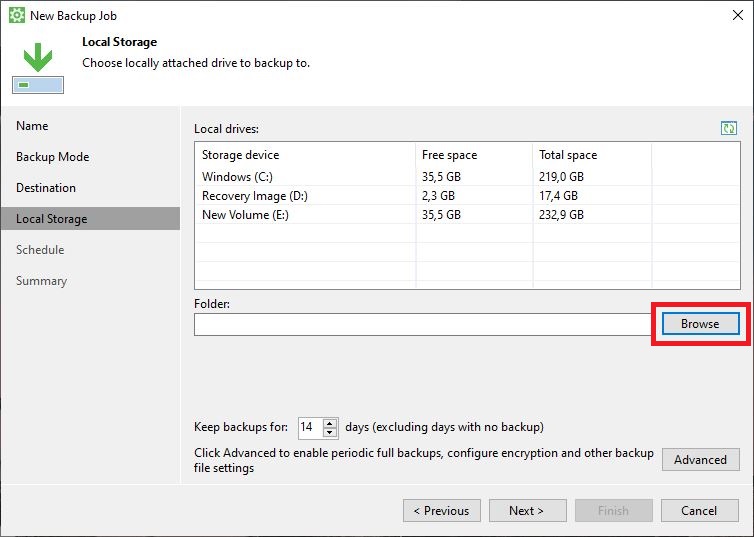
Task: Pick the New Volume (E:) drive
Action: [467, 214]
